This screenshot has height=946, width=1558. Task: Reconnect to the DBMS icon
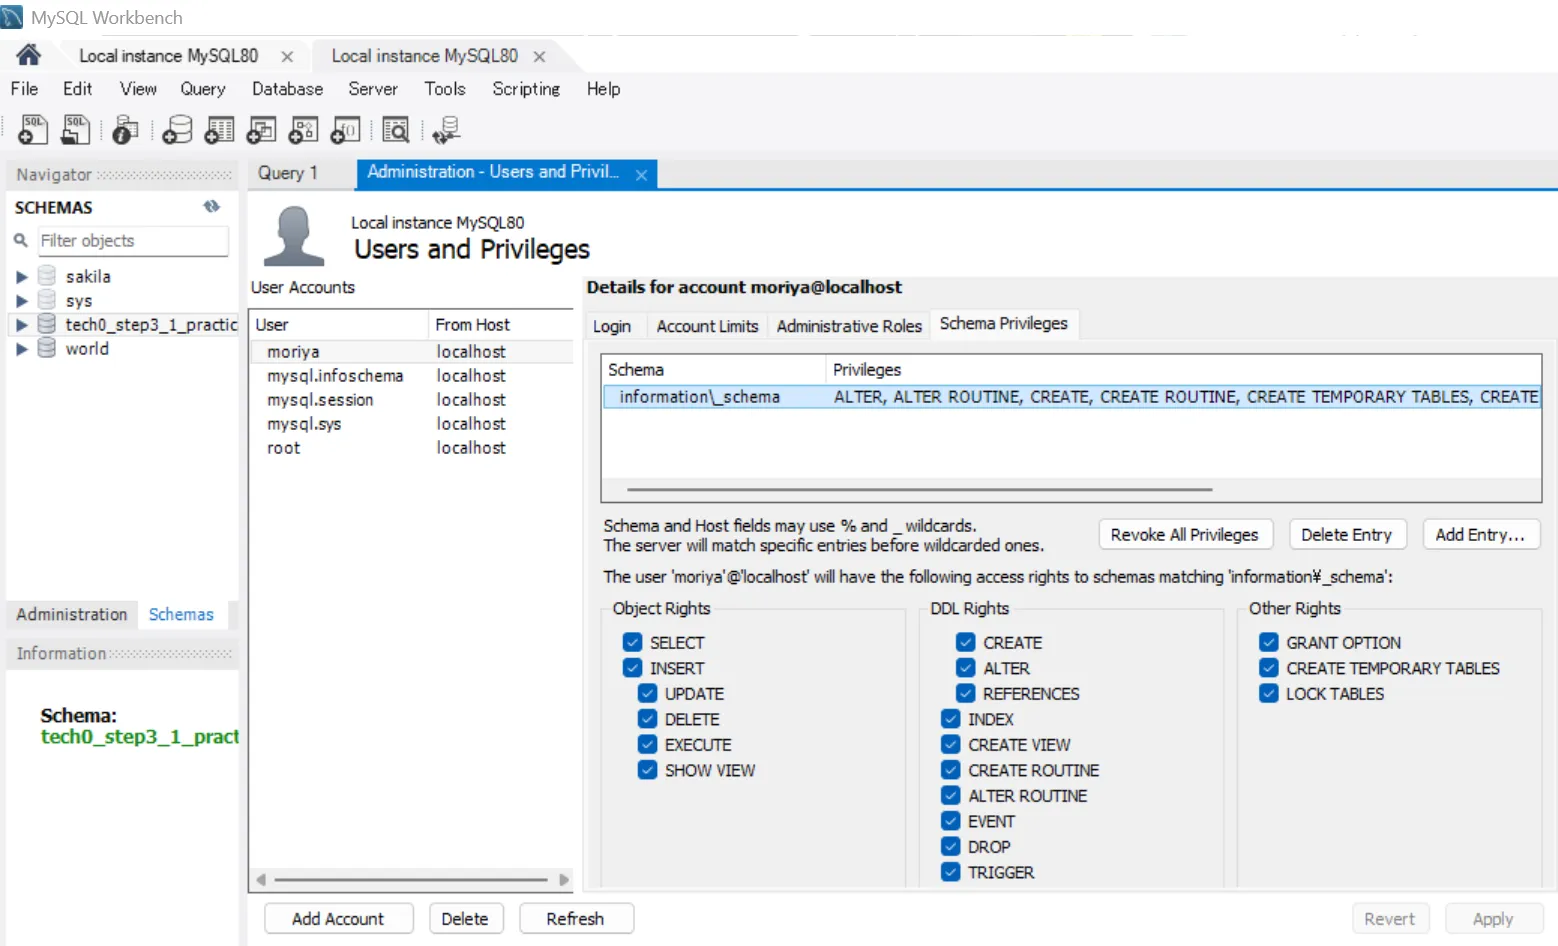tap(446, 129)
